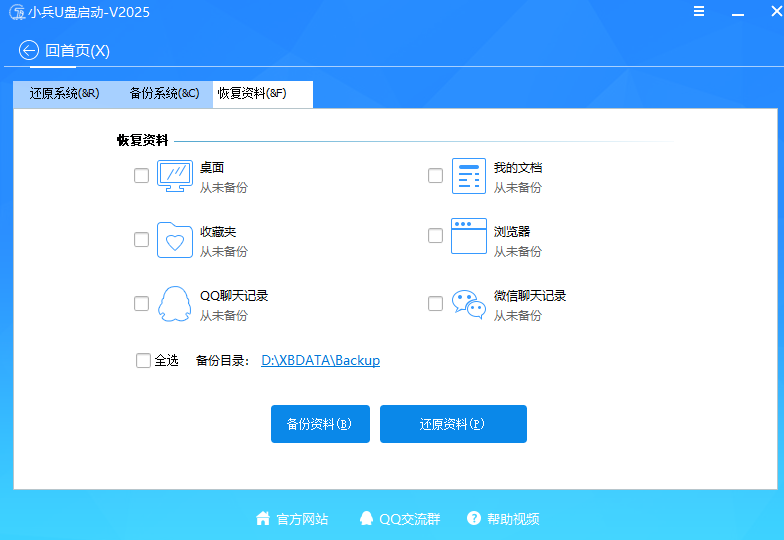Click 从未备份 status under 我的文档
This screenshot has width=784, height=540.
[518, 188]
